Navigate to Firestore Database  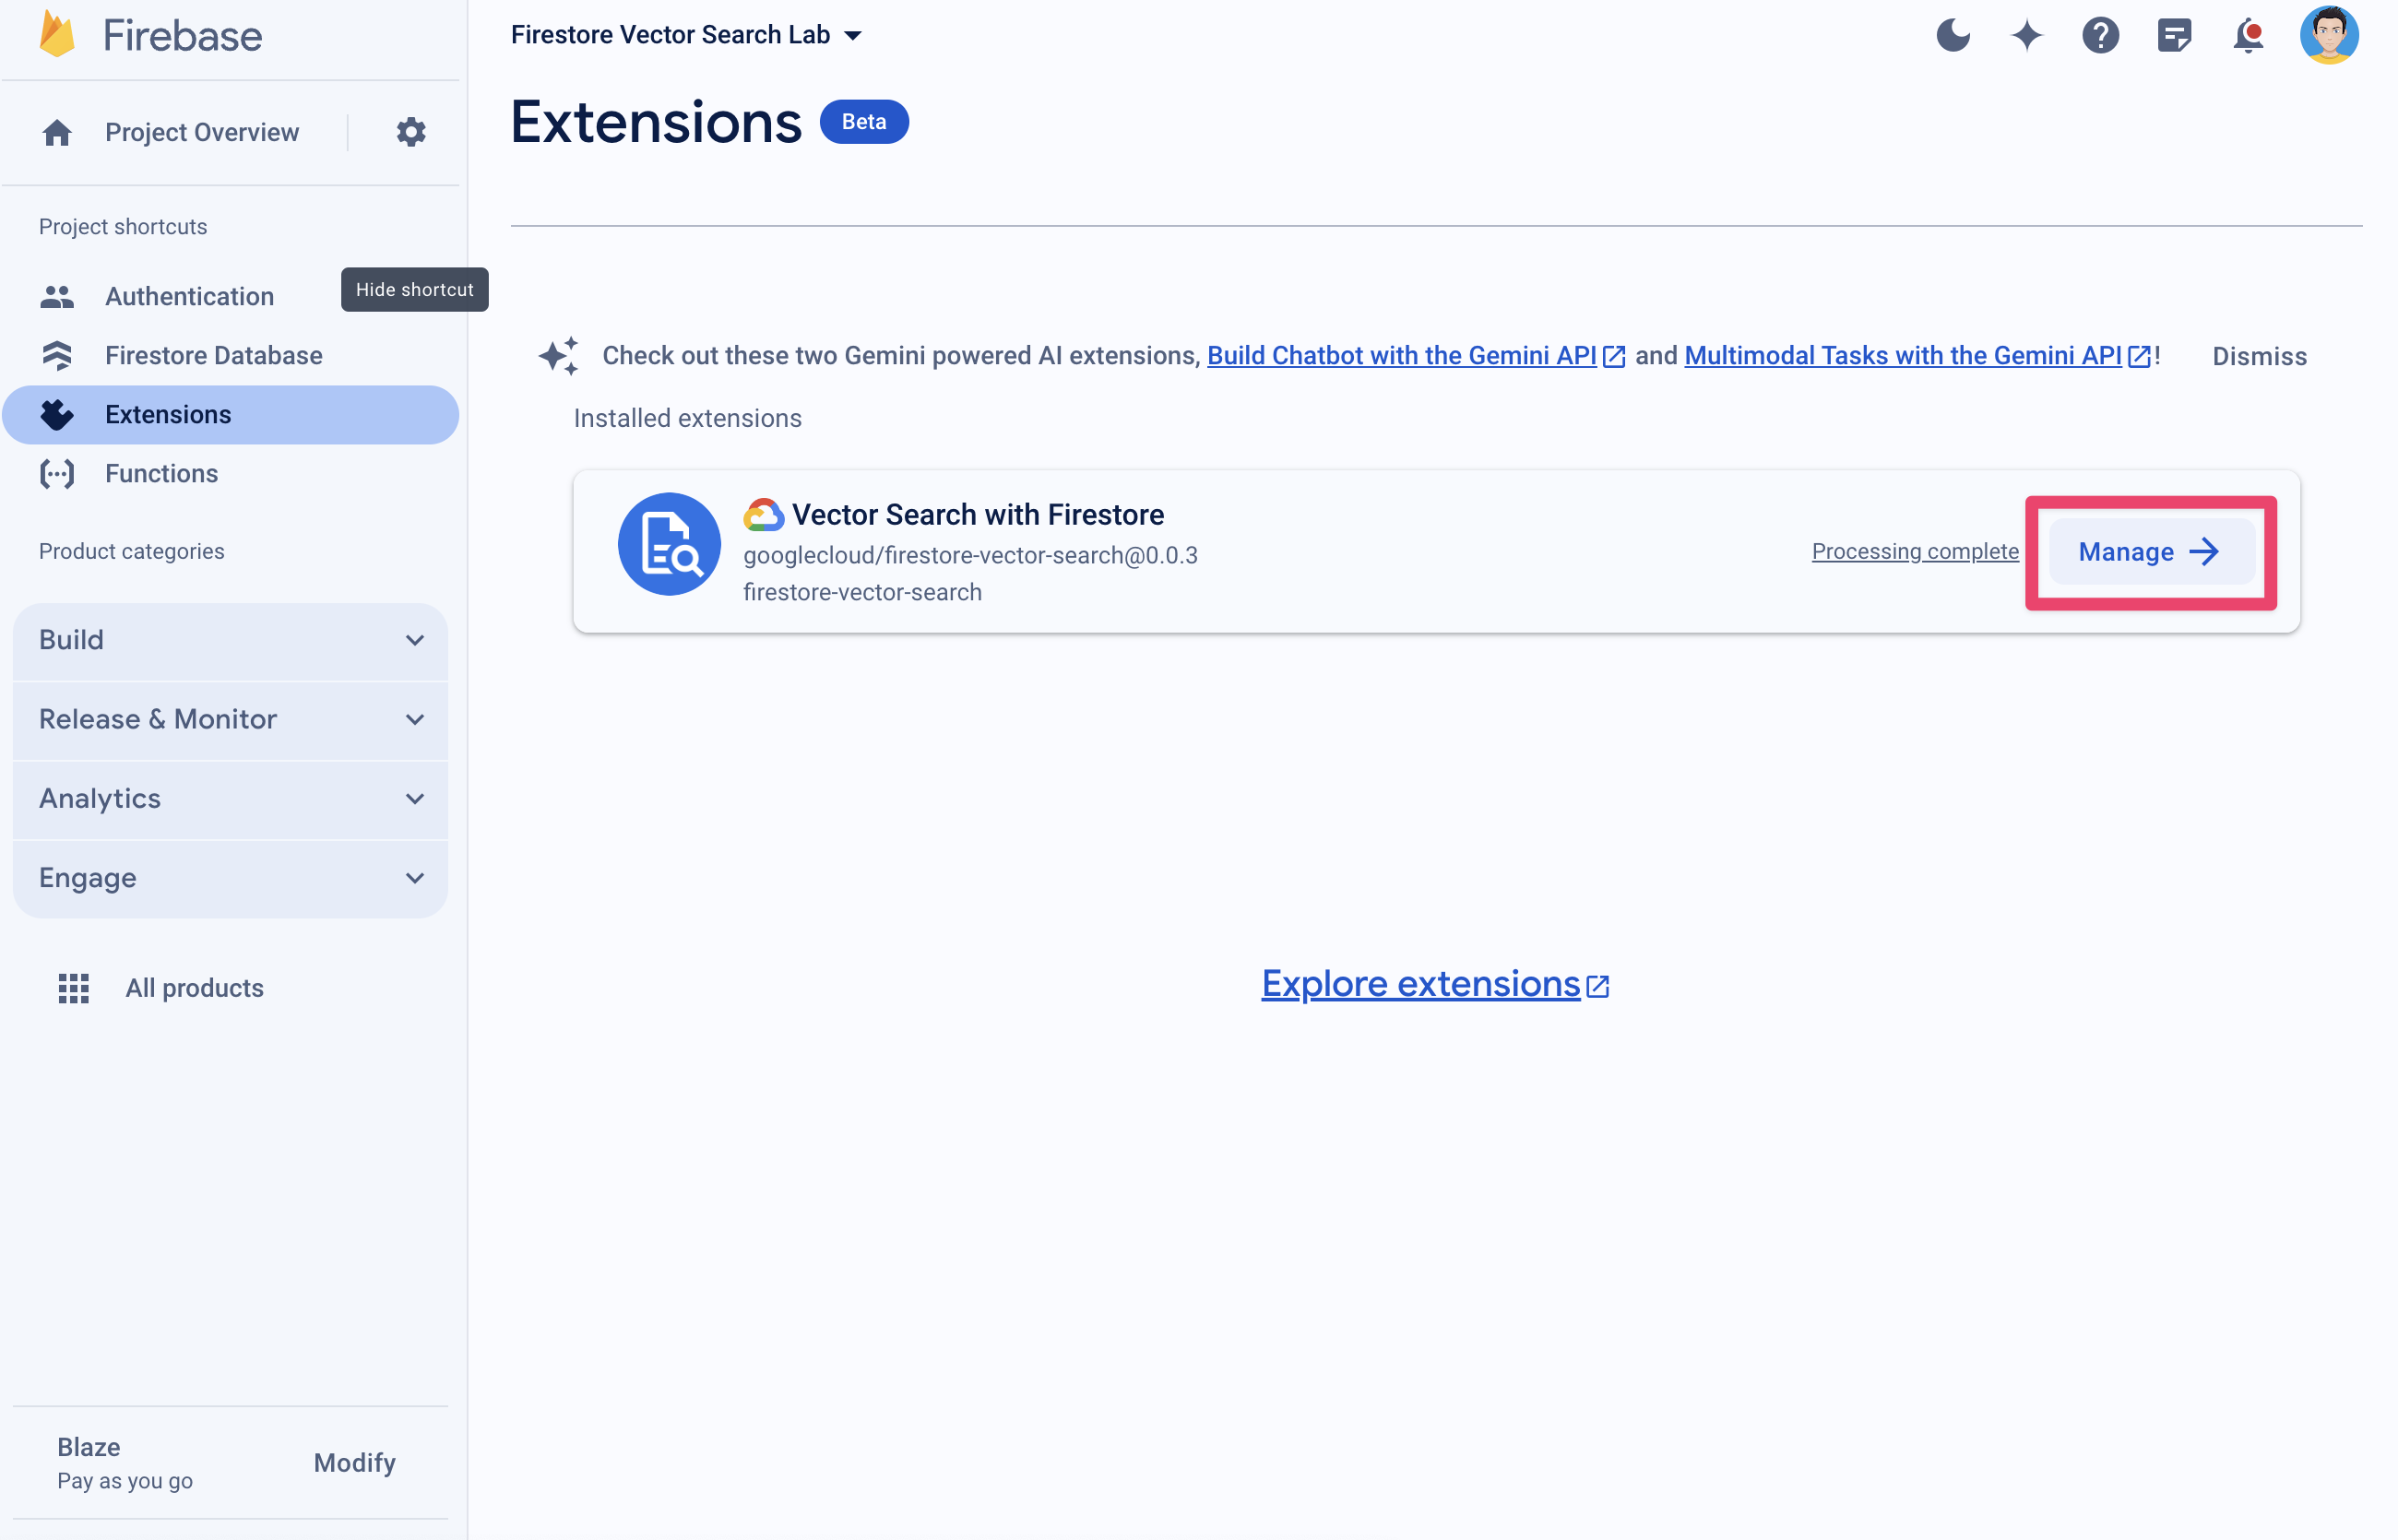pos(213,355)
